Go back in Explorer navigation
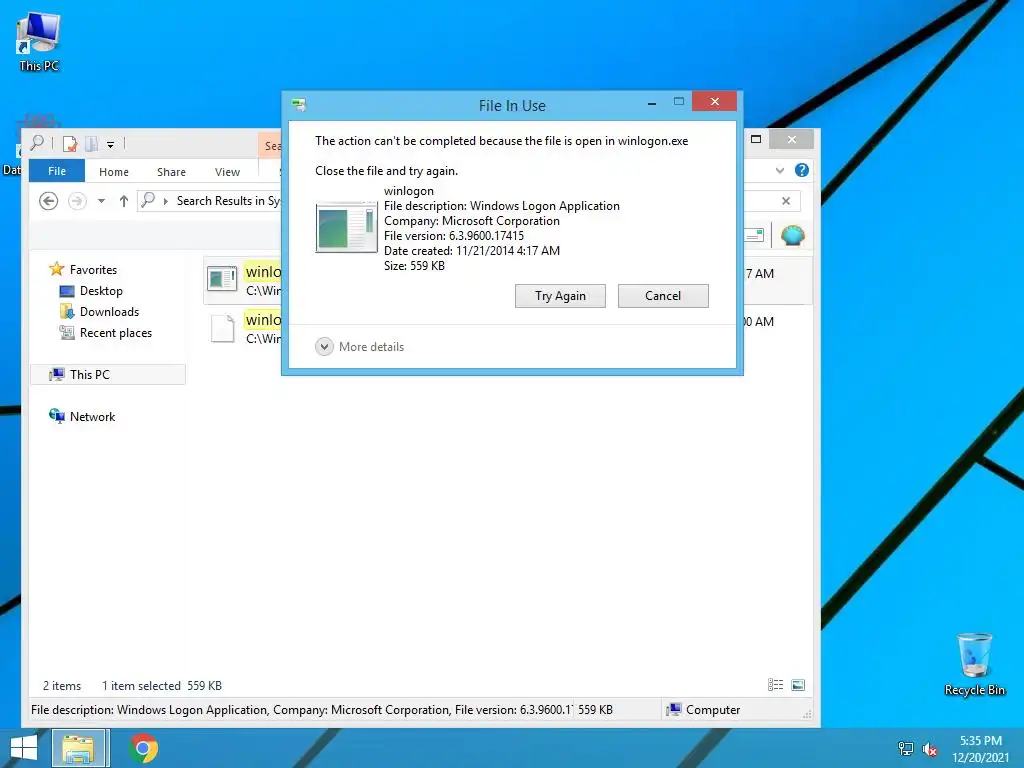This screenshot has width=1024, height=768. tap(48, 201)
